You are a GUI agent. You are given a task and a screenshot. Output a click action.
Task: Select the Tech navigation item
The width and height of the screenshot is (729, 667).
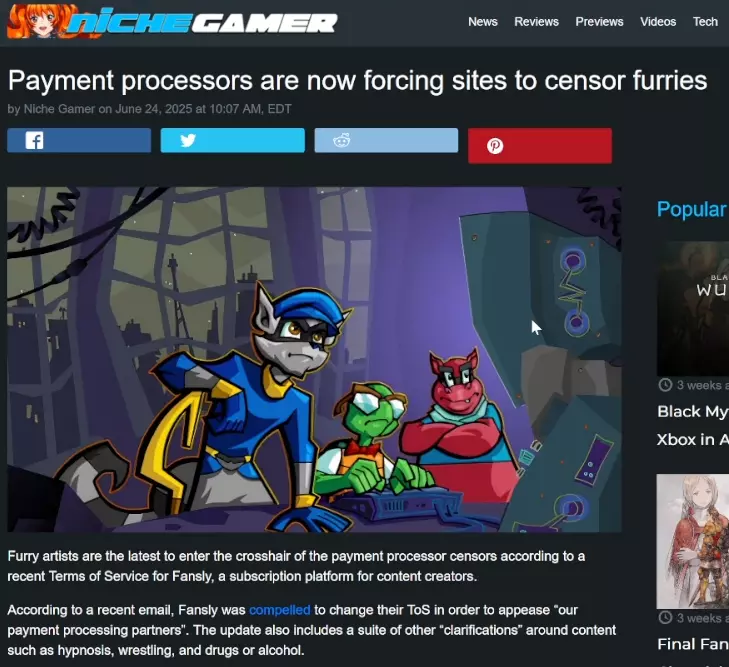(705, 22)
